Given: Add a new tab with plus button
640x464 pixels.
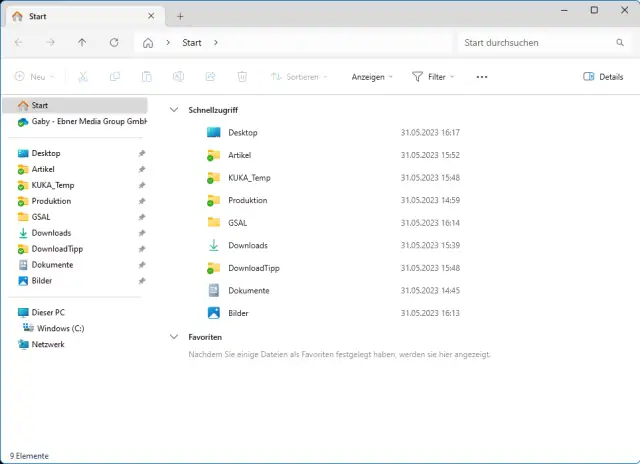Looking at the screenshot, I should click(x=180, y=16).
